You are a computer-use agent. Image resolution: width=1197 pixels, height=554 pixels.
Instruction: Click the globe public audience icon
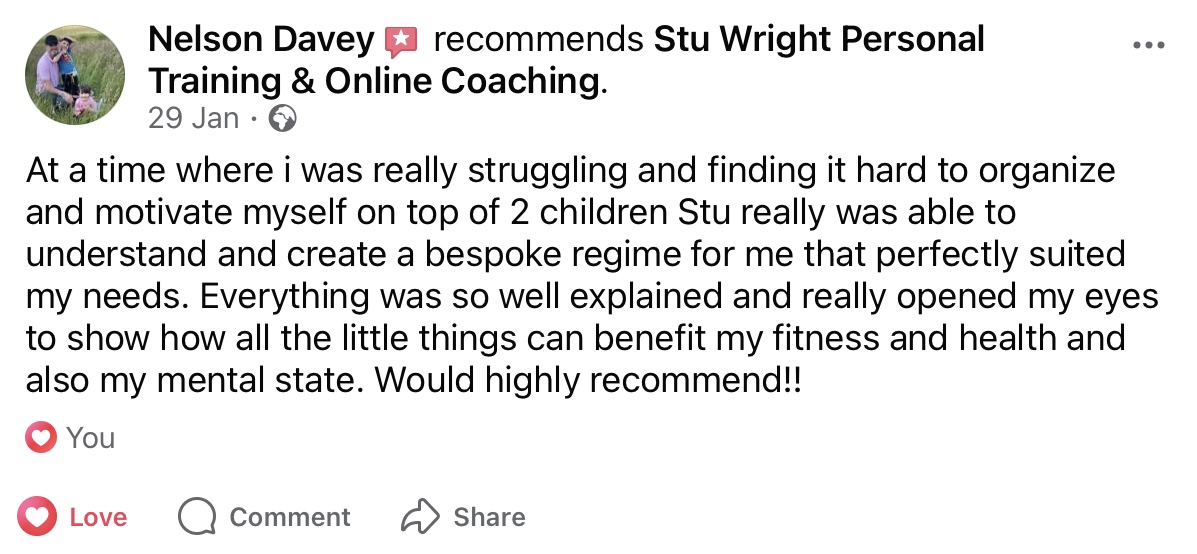[x=284, y=119]
